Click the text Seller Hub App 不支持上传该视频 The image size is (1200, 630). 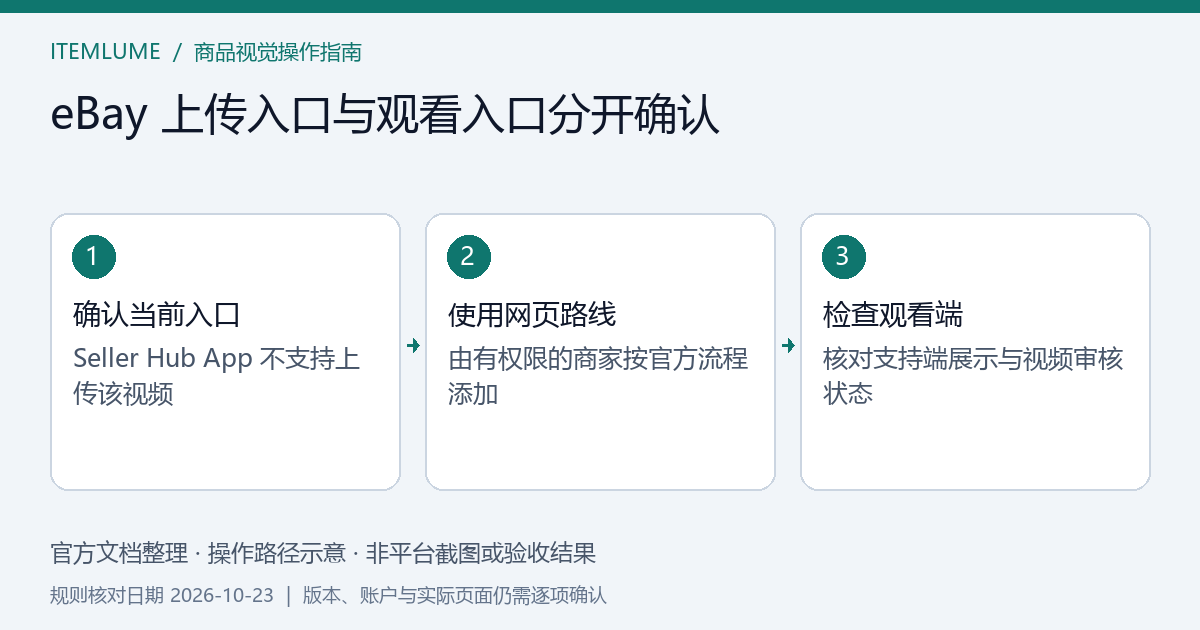click(217, 376)
